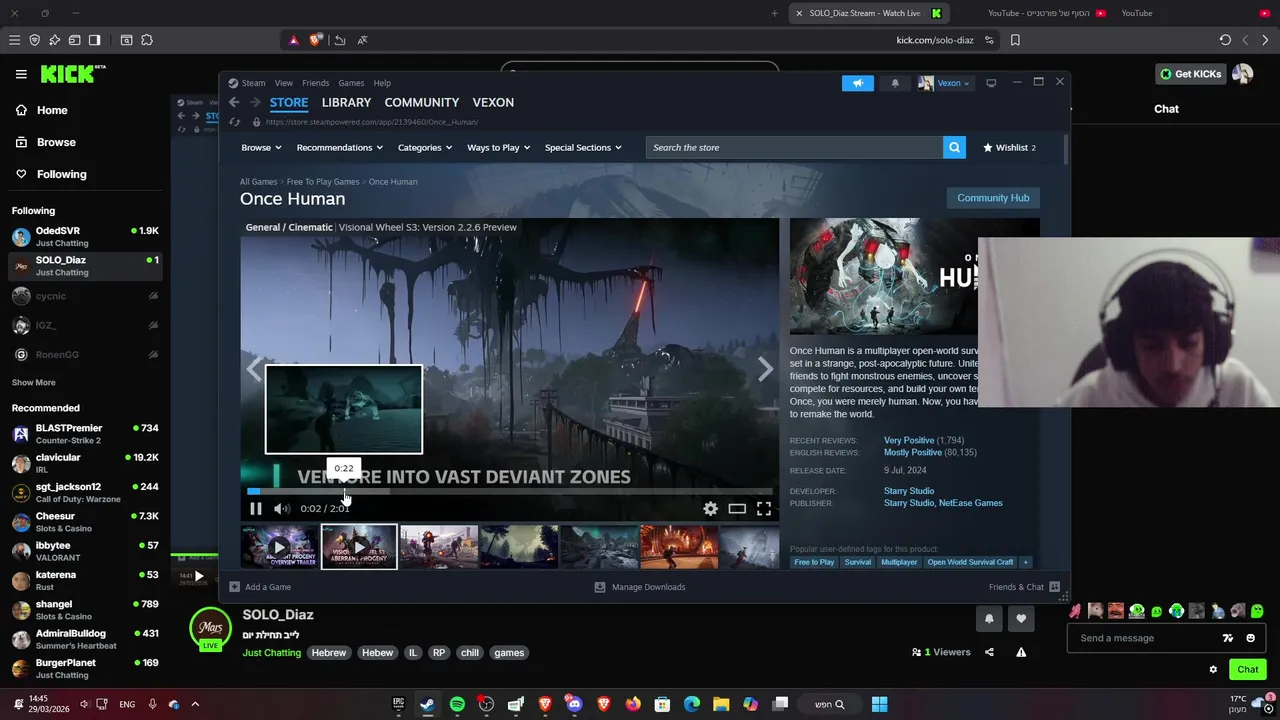This screenshot has height=720, width=1280.
Task: Expand the Browse dropdown
Action: tap(261, 147)
